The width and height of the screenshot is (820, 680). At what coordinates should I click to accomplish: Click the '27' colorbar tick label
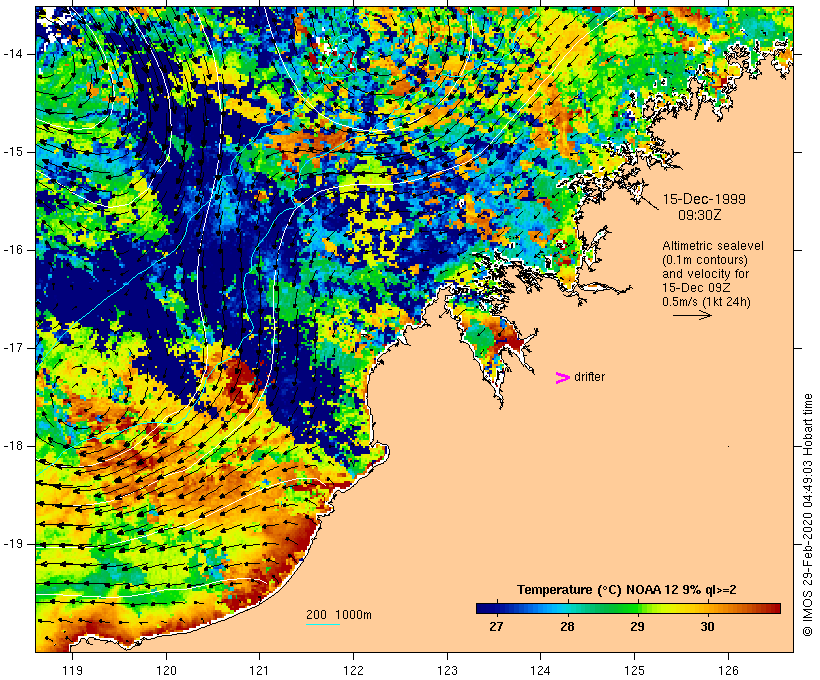click(x=496, y=626)
